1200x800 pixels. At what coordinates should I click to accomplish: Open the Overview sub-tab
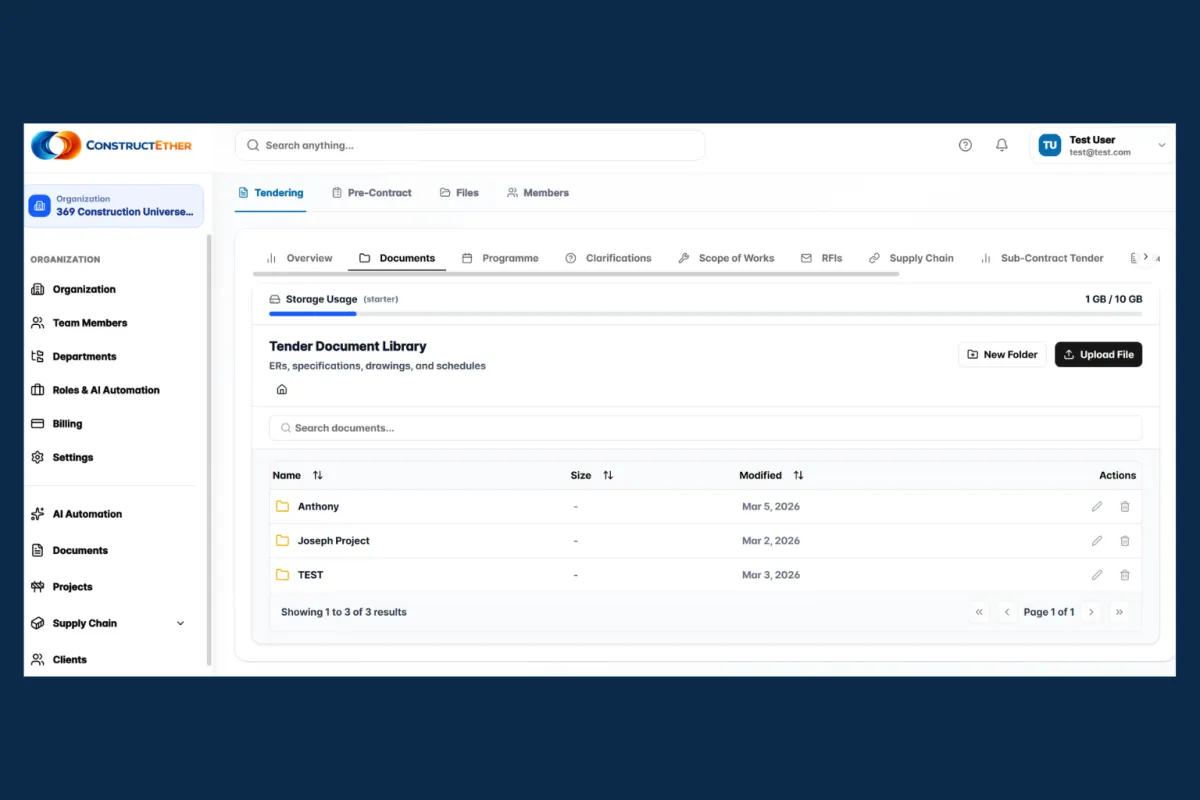click(x=299, y=258)
